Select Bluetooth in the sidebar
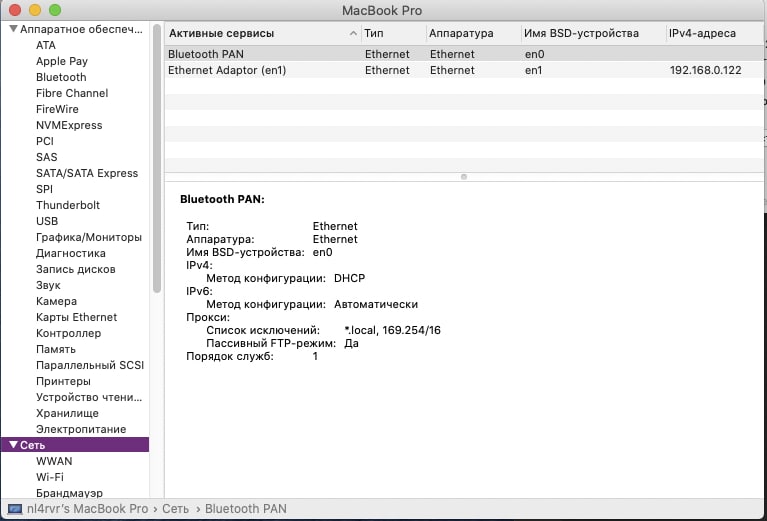This screenshot has width=767, height=521. pos(61,77)
